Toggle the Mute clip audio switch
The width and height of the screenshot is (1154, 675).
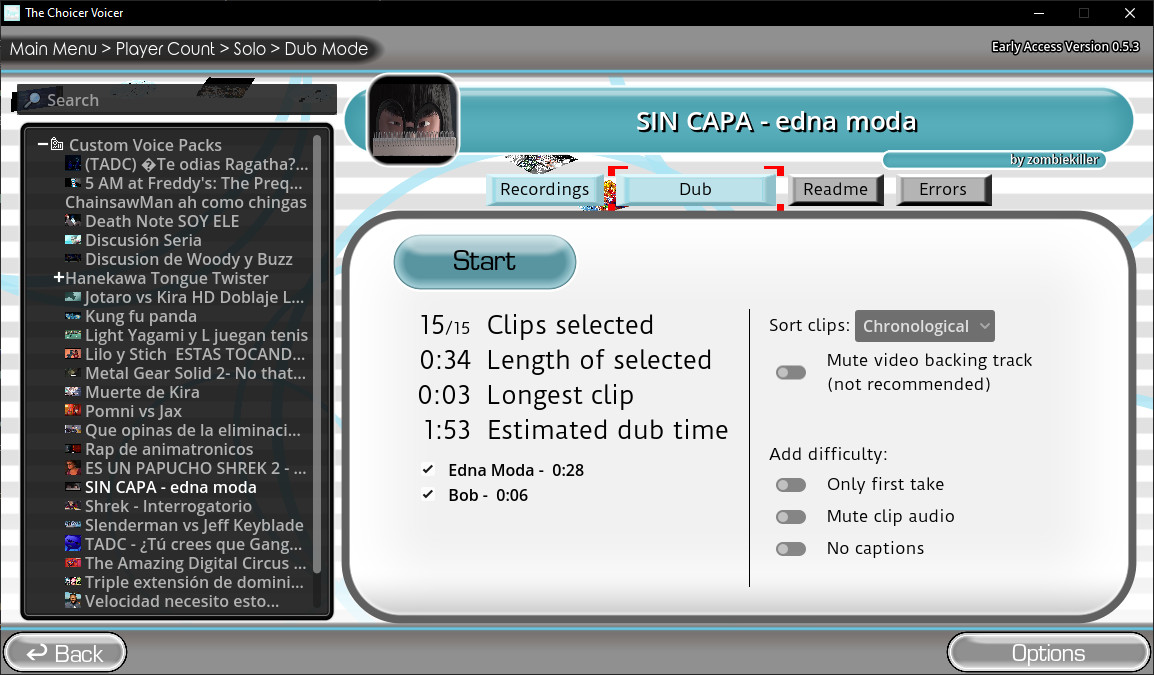[791, 517]
